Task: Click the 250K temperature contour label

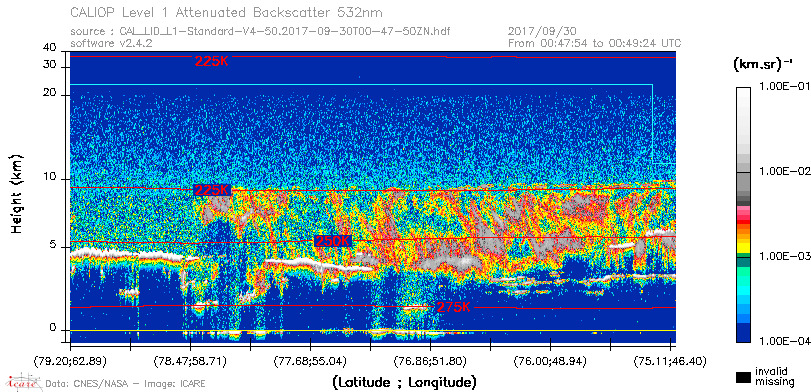Action: point(333,241)
